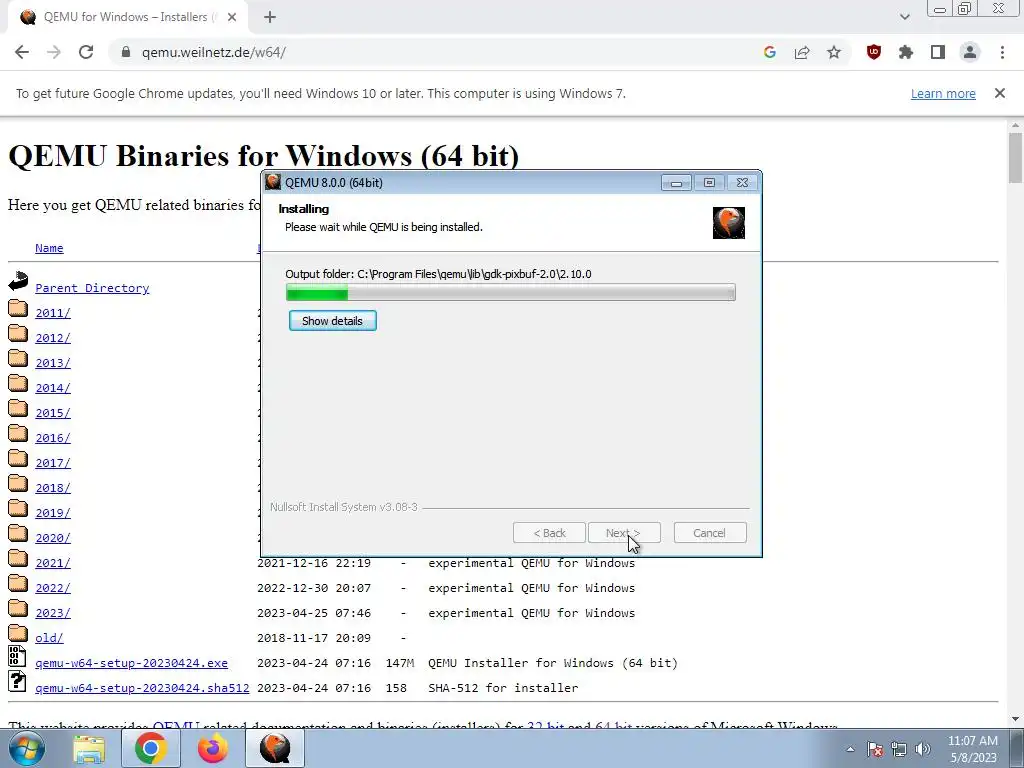Open the 2018/ folder link
This screenshot has width=1024, height=768.
click(x=53, y=488)
